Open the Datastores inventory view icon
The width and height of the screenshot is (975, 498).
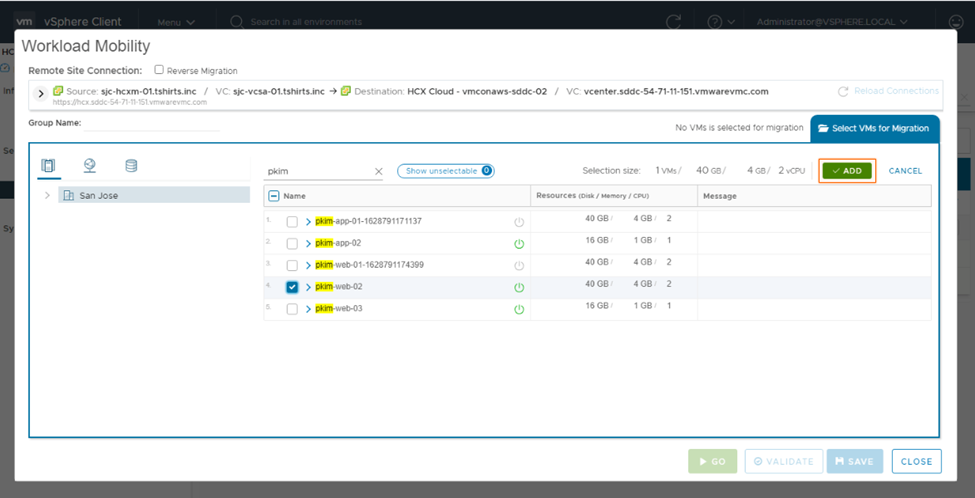pos(131,165)
